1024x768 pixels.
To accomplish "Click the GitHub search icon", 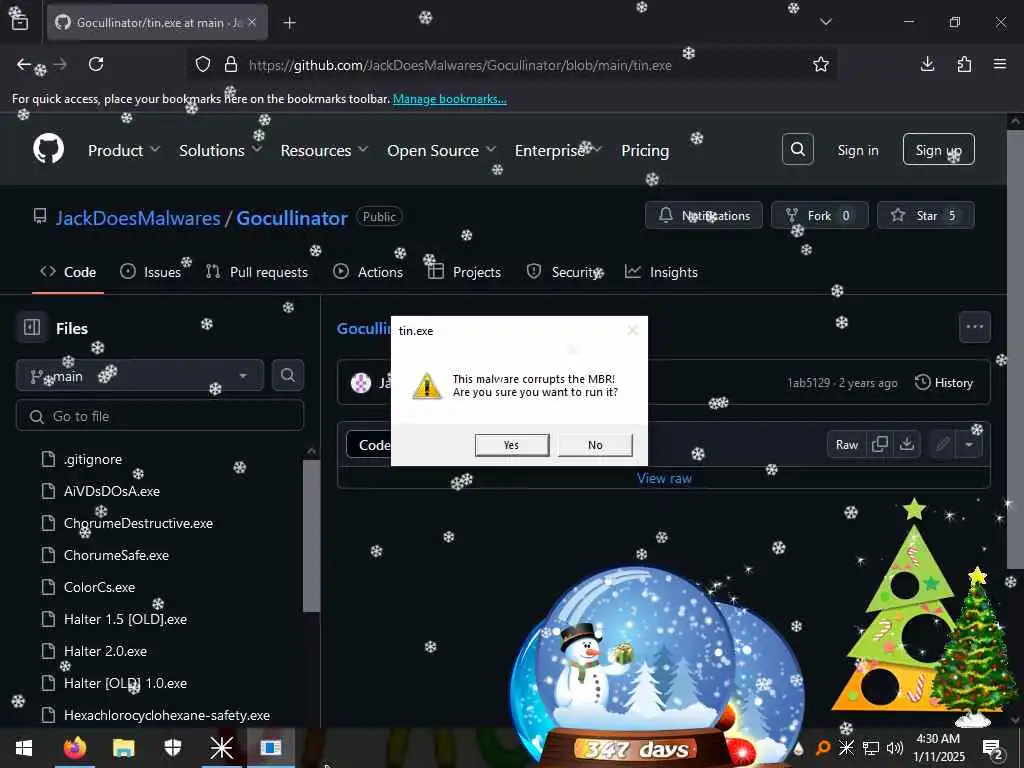I will pos(798,149).
